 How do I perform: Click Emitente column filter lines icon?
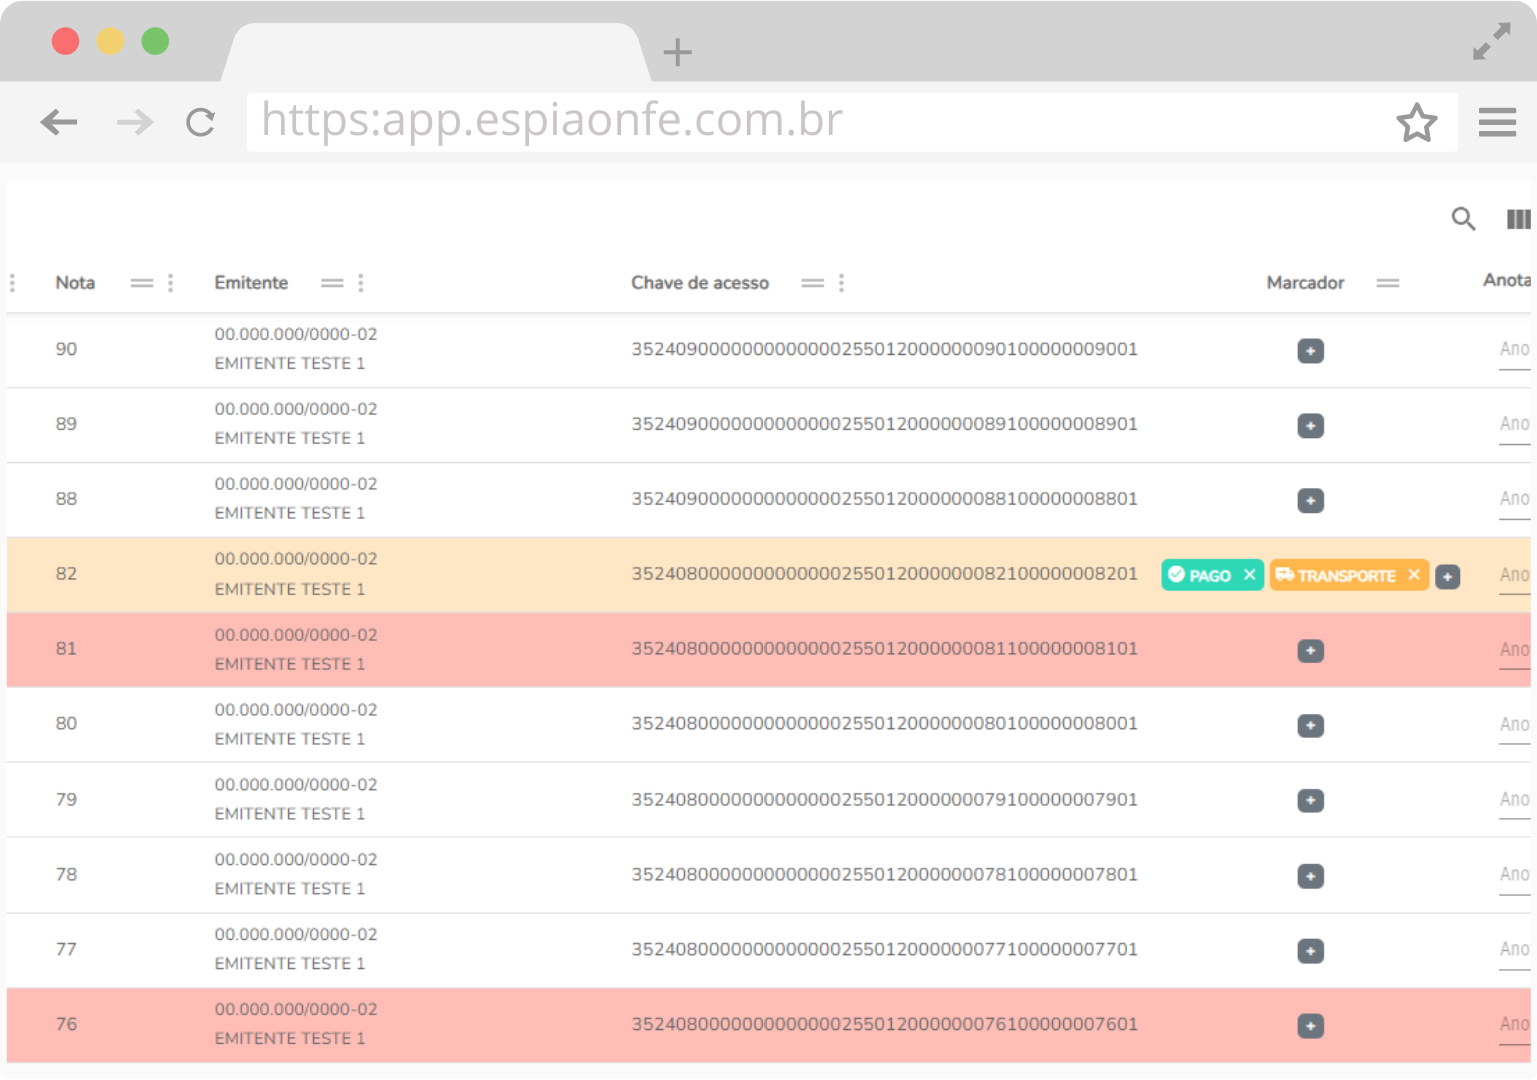pos(332,283)
